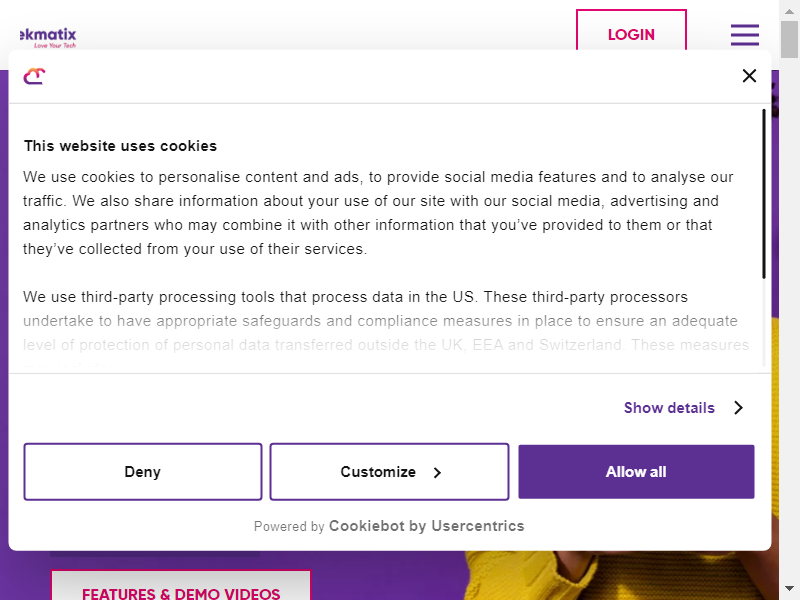800x600 pixels.
Task: Go to the Tekmatix homepage logo
Action: coord(48,37)
